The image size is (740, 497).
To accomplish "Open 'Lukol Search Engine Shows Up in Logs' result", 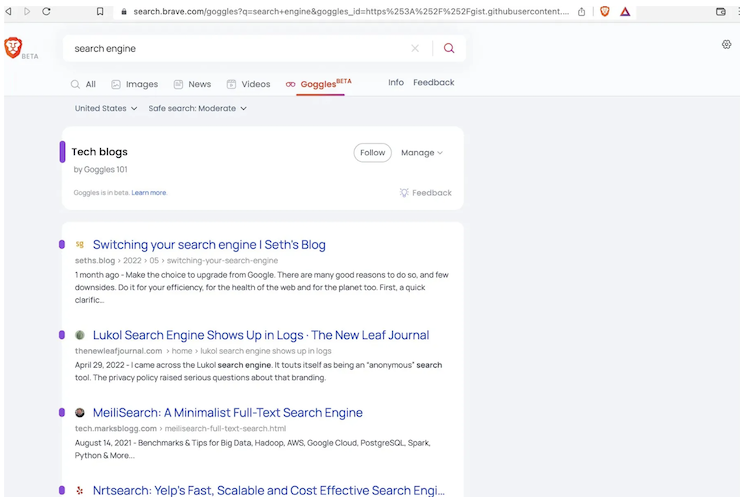I will (261, 335).
